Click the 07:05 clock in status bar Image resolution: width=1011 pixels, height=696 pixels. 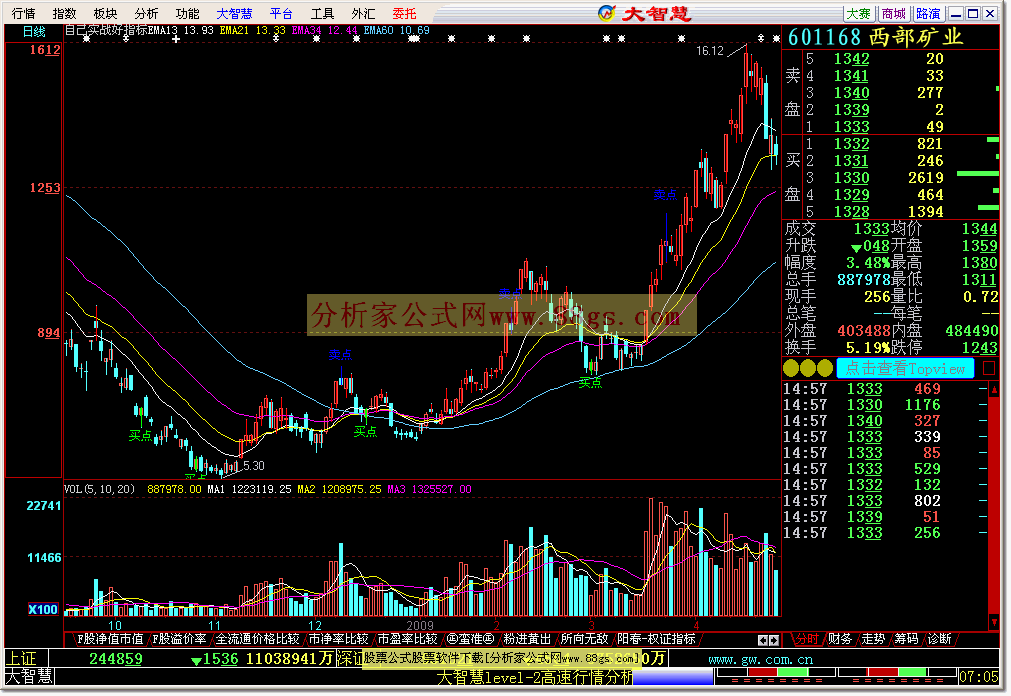978,677
